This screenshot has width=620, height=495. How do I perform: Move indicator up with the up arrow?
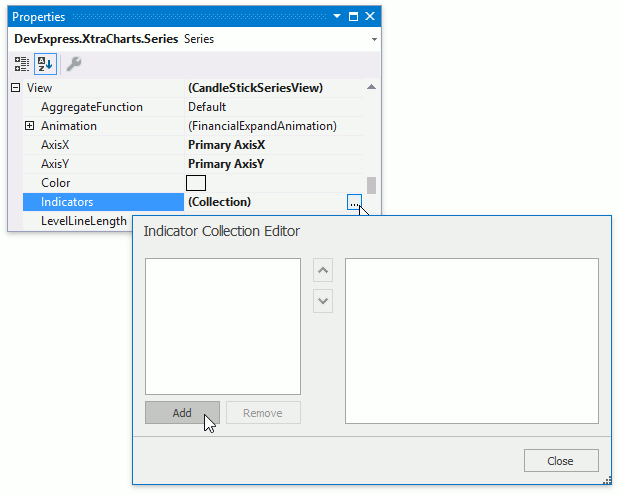(x=323, y=270)
